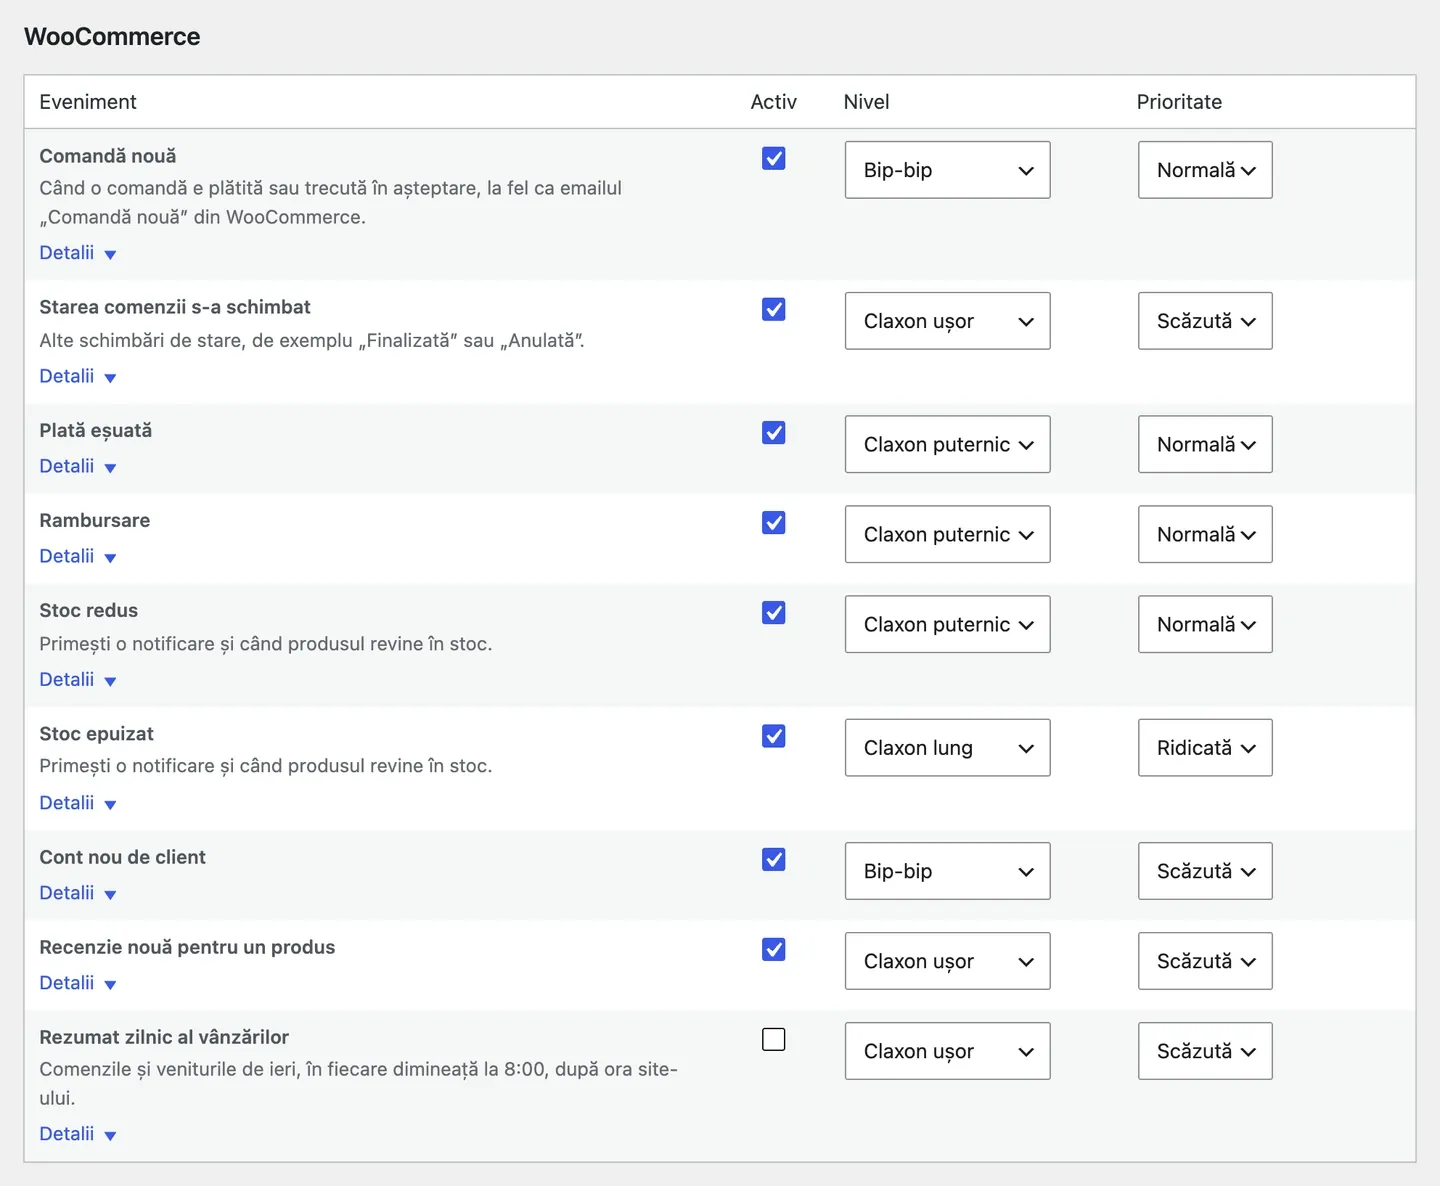Open Prioritate dropdown for Stoc redus
The image size is (1440, 1186).
coord(1205,624)
